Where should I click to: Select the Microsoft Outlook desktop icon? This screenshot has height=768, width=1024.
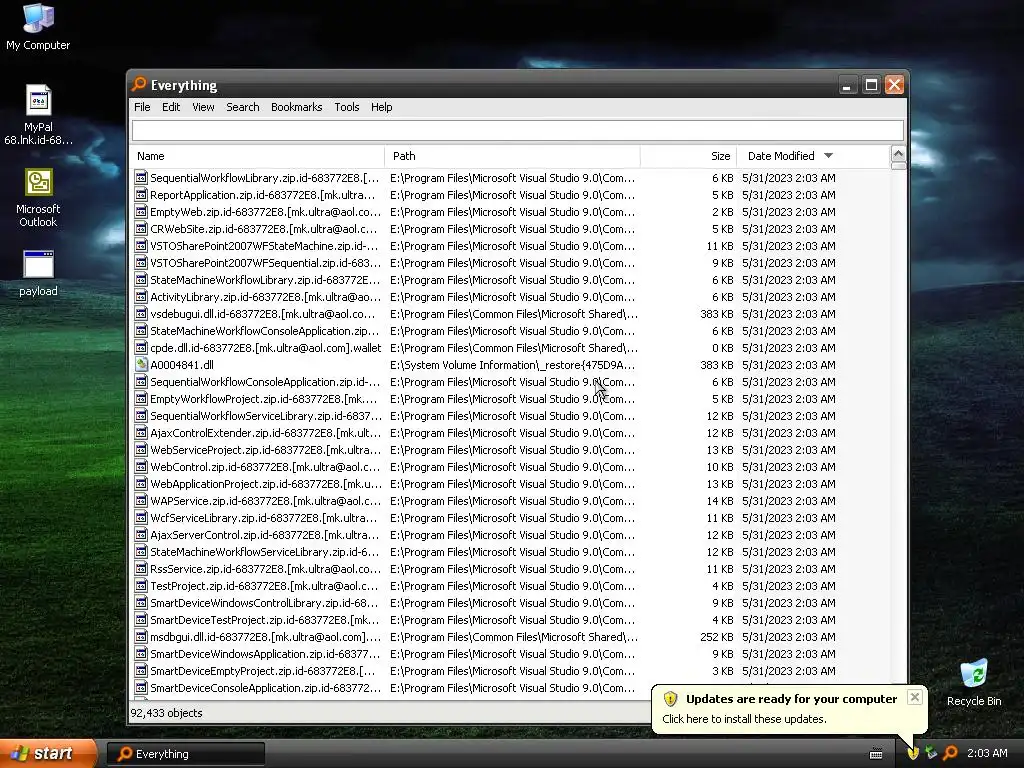38,198
